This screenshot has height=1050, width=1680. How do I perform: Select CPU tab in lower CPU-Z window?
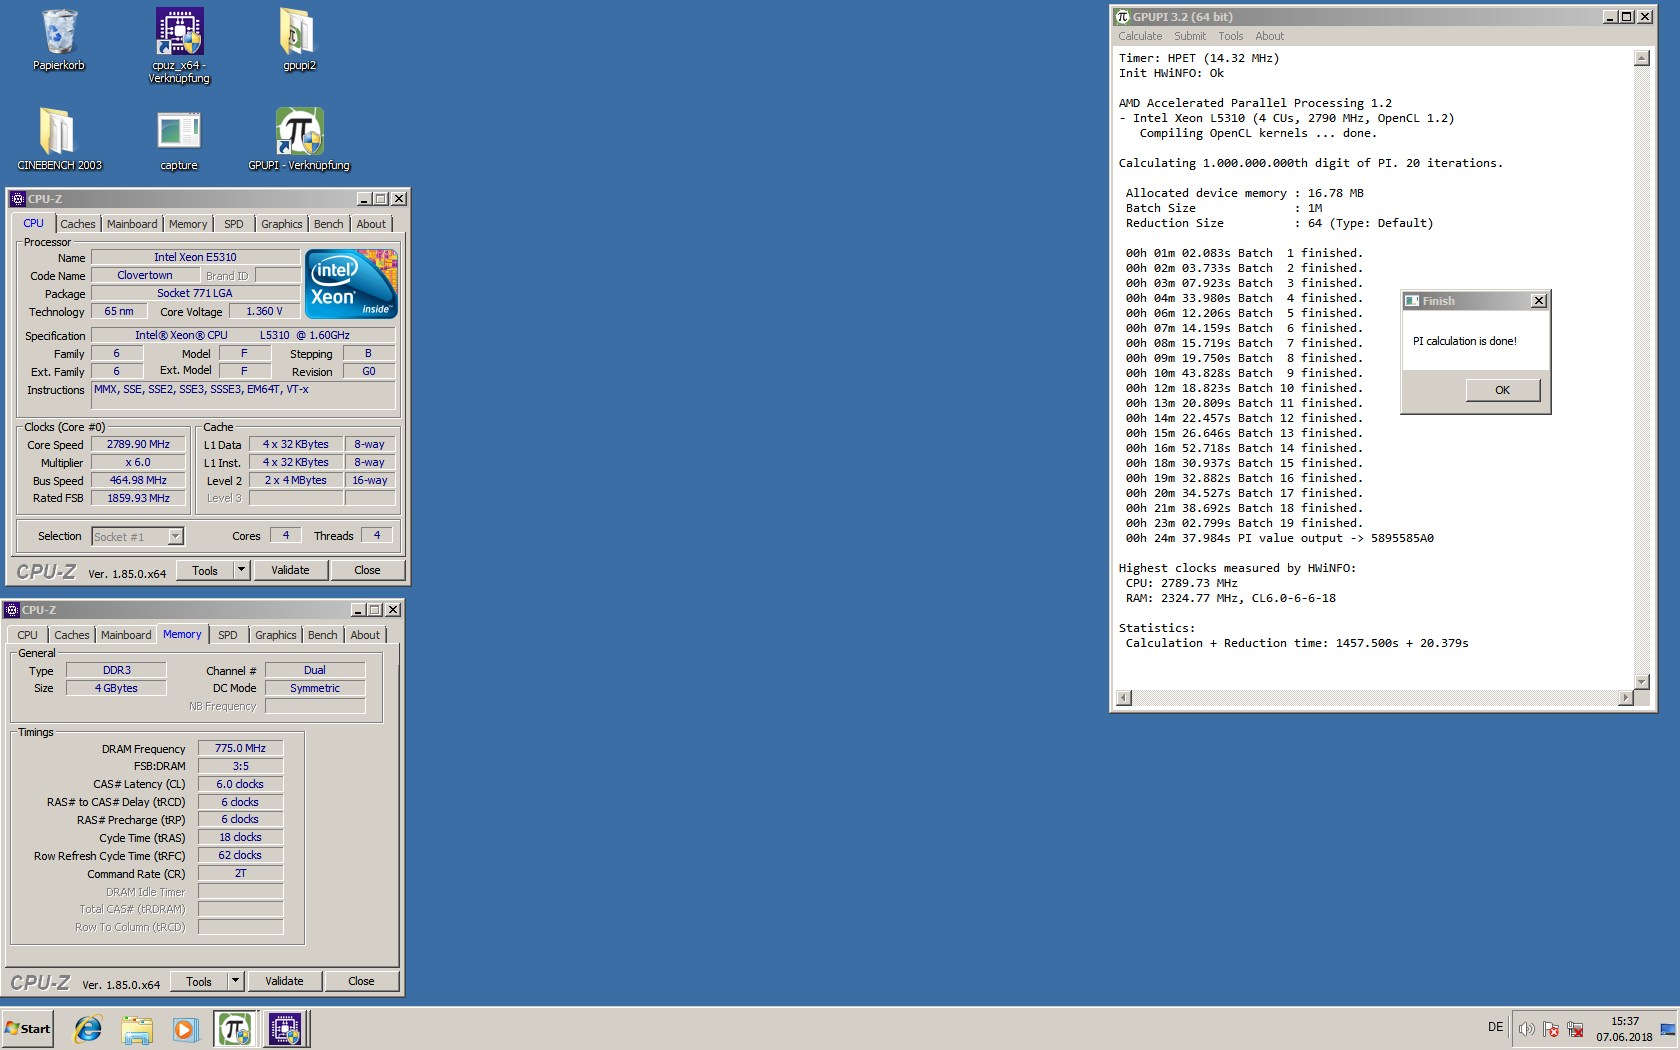pyautogui.click(x=27, y=635)
